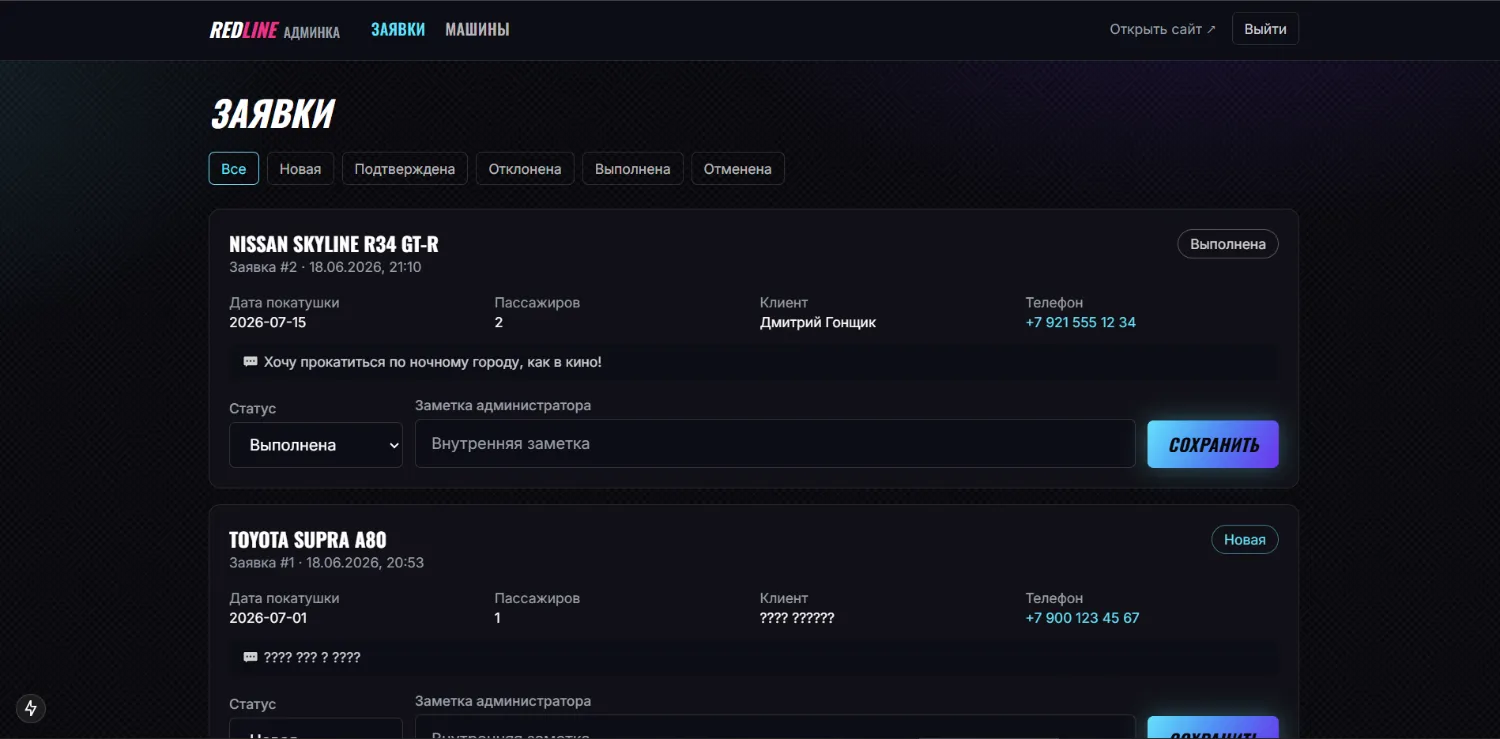
Task: Click the ride date 2026-07-01
Action: (268, 618)
